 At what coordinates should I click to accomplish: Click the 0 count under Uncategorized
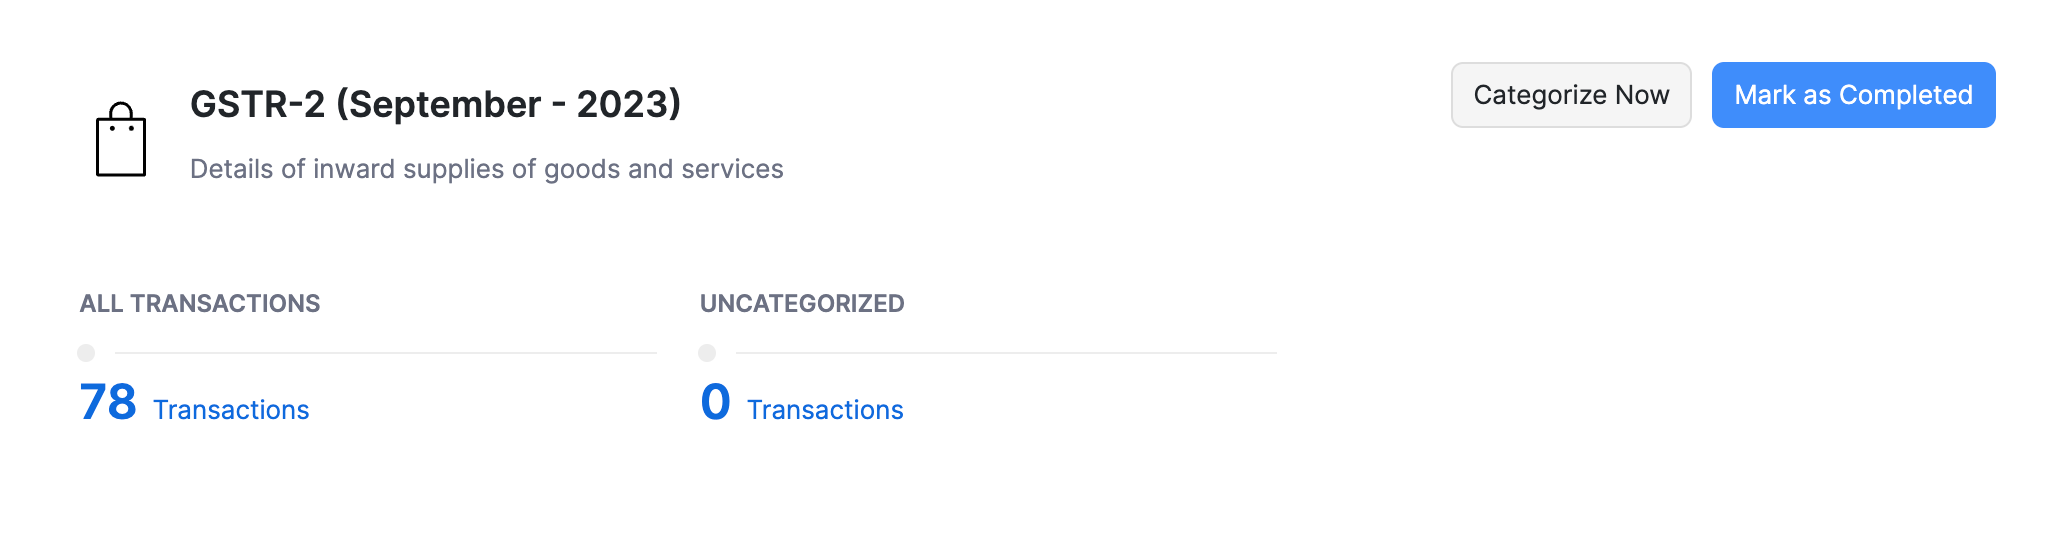(x=716, y=403)
